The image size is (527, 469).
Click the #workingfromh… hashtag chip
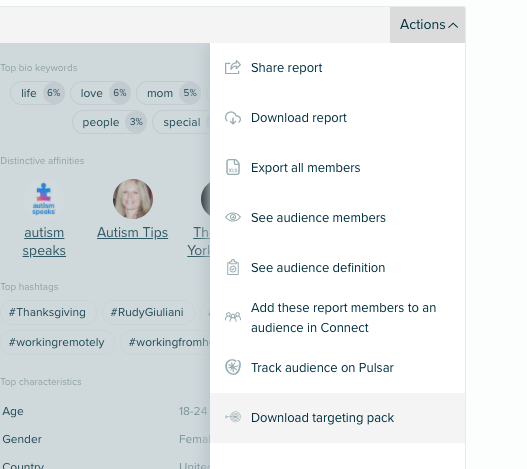[165, 342]
